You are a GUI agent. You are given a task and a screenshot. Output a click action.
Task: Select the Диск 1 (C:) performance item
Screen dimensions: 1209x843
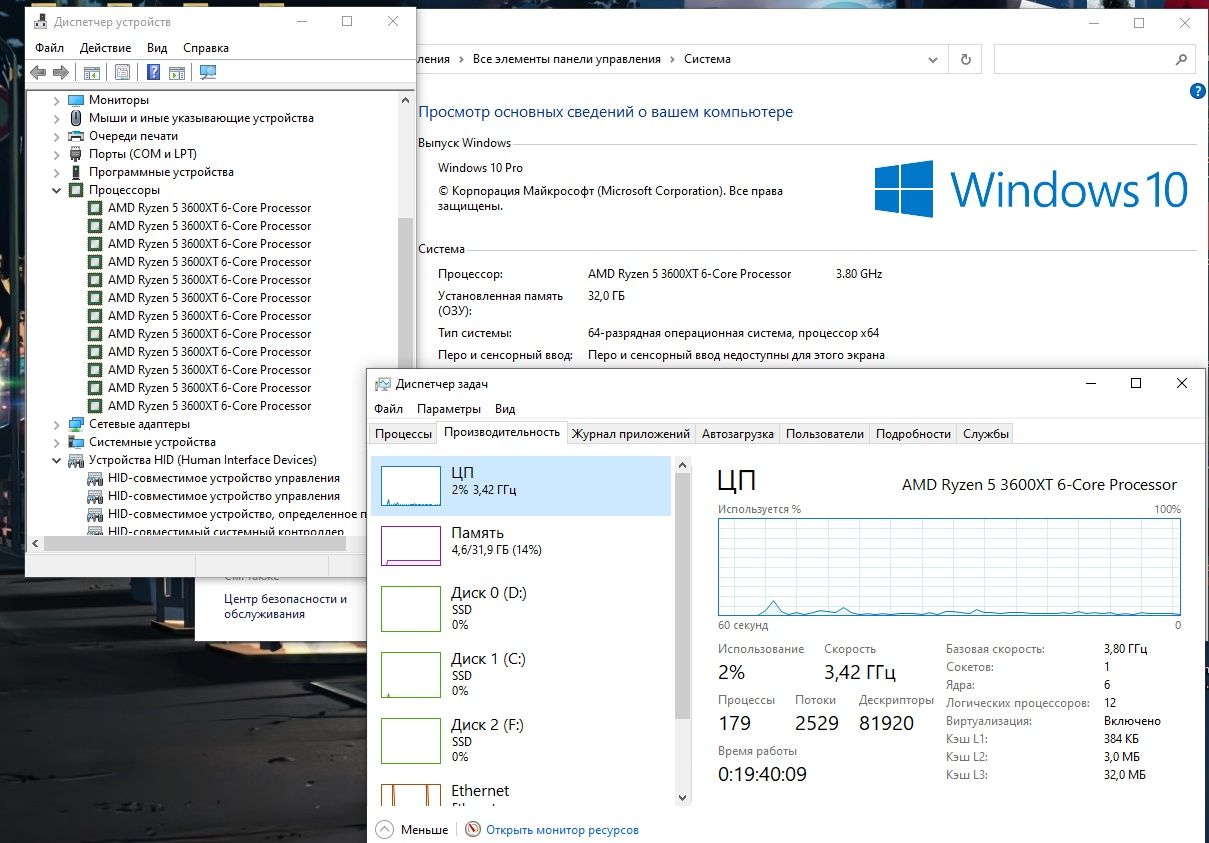tap(520, 674)
